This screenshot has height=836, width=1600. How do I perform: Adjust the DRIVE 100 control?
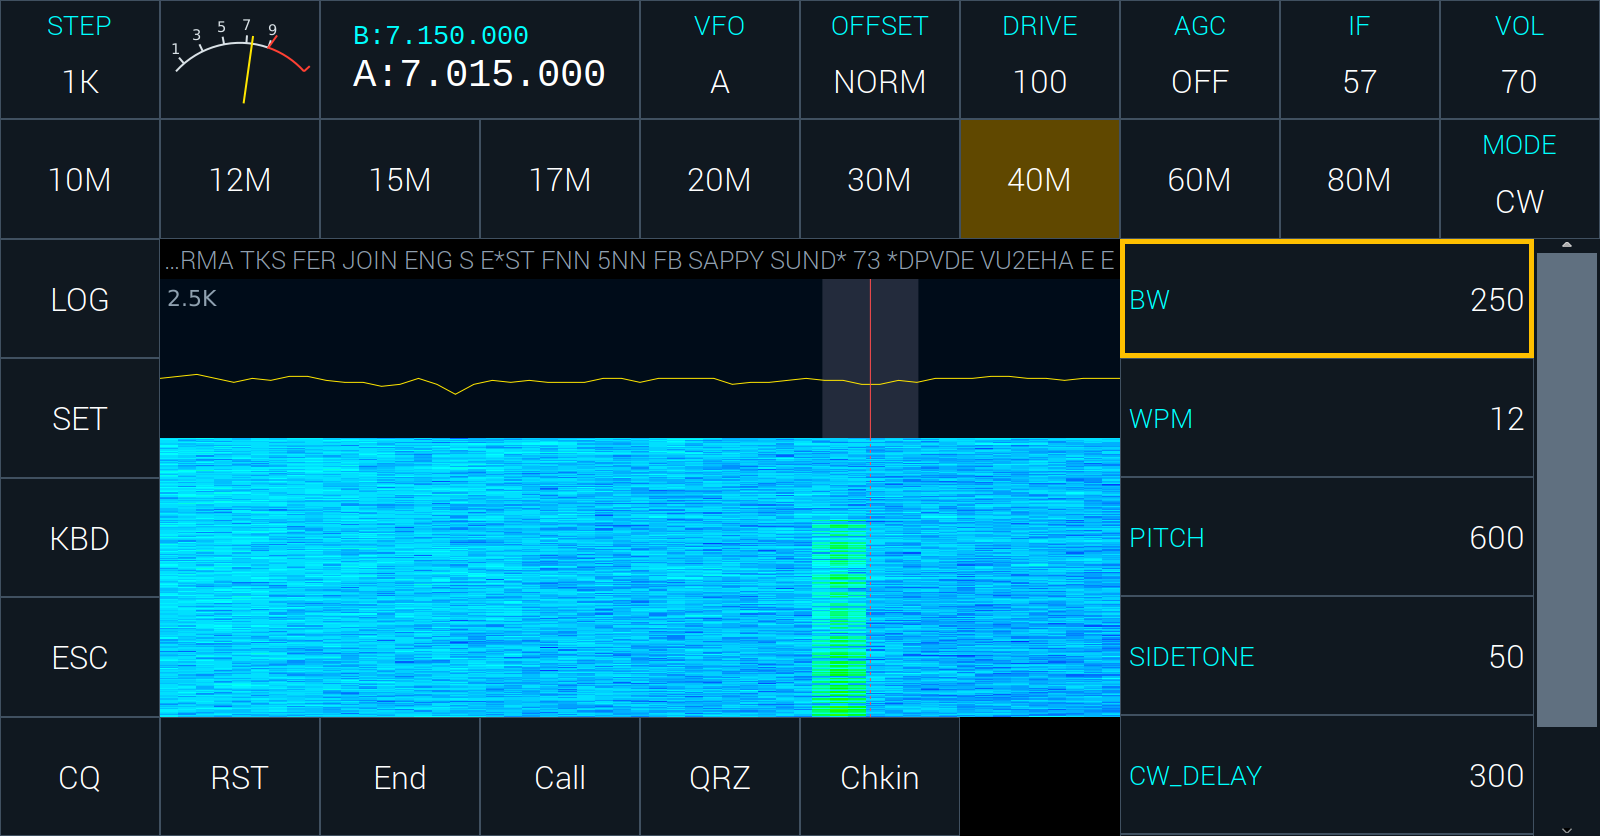coord(1040,60)
